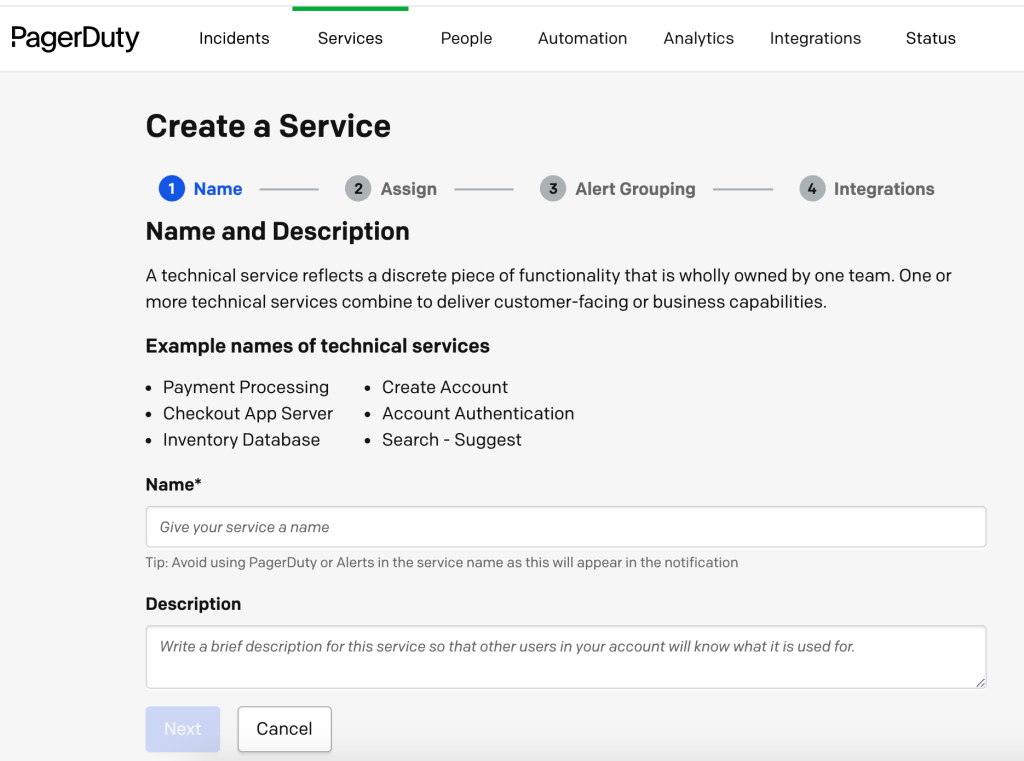Click the step 2 circle icon
This screenshot has height=761, width=1024.
pyautogui.click(x=357, y=189)
